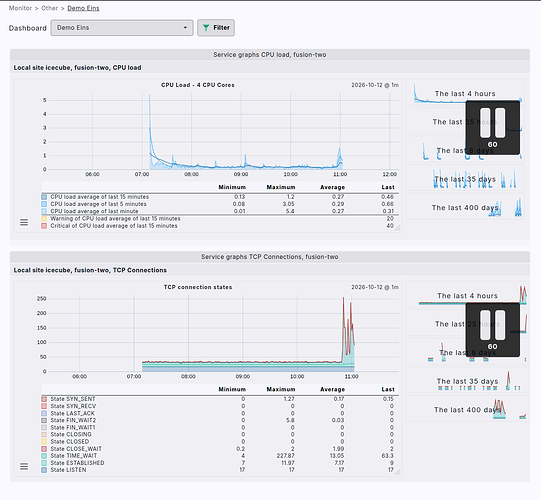Click the Monitor breadcrumb link
The height and width of the screenshot is (500, 541).
pos(20,8)
